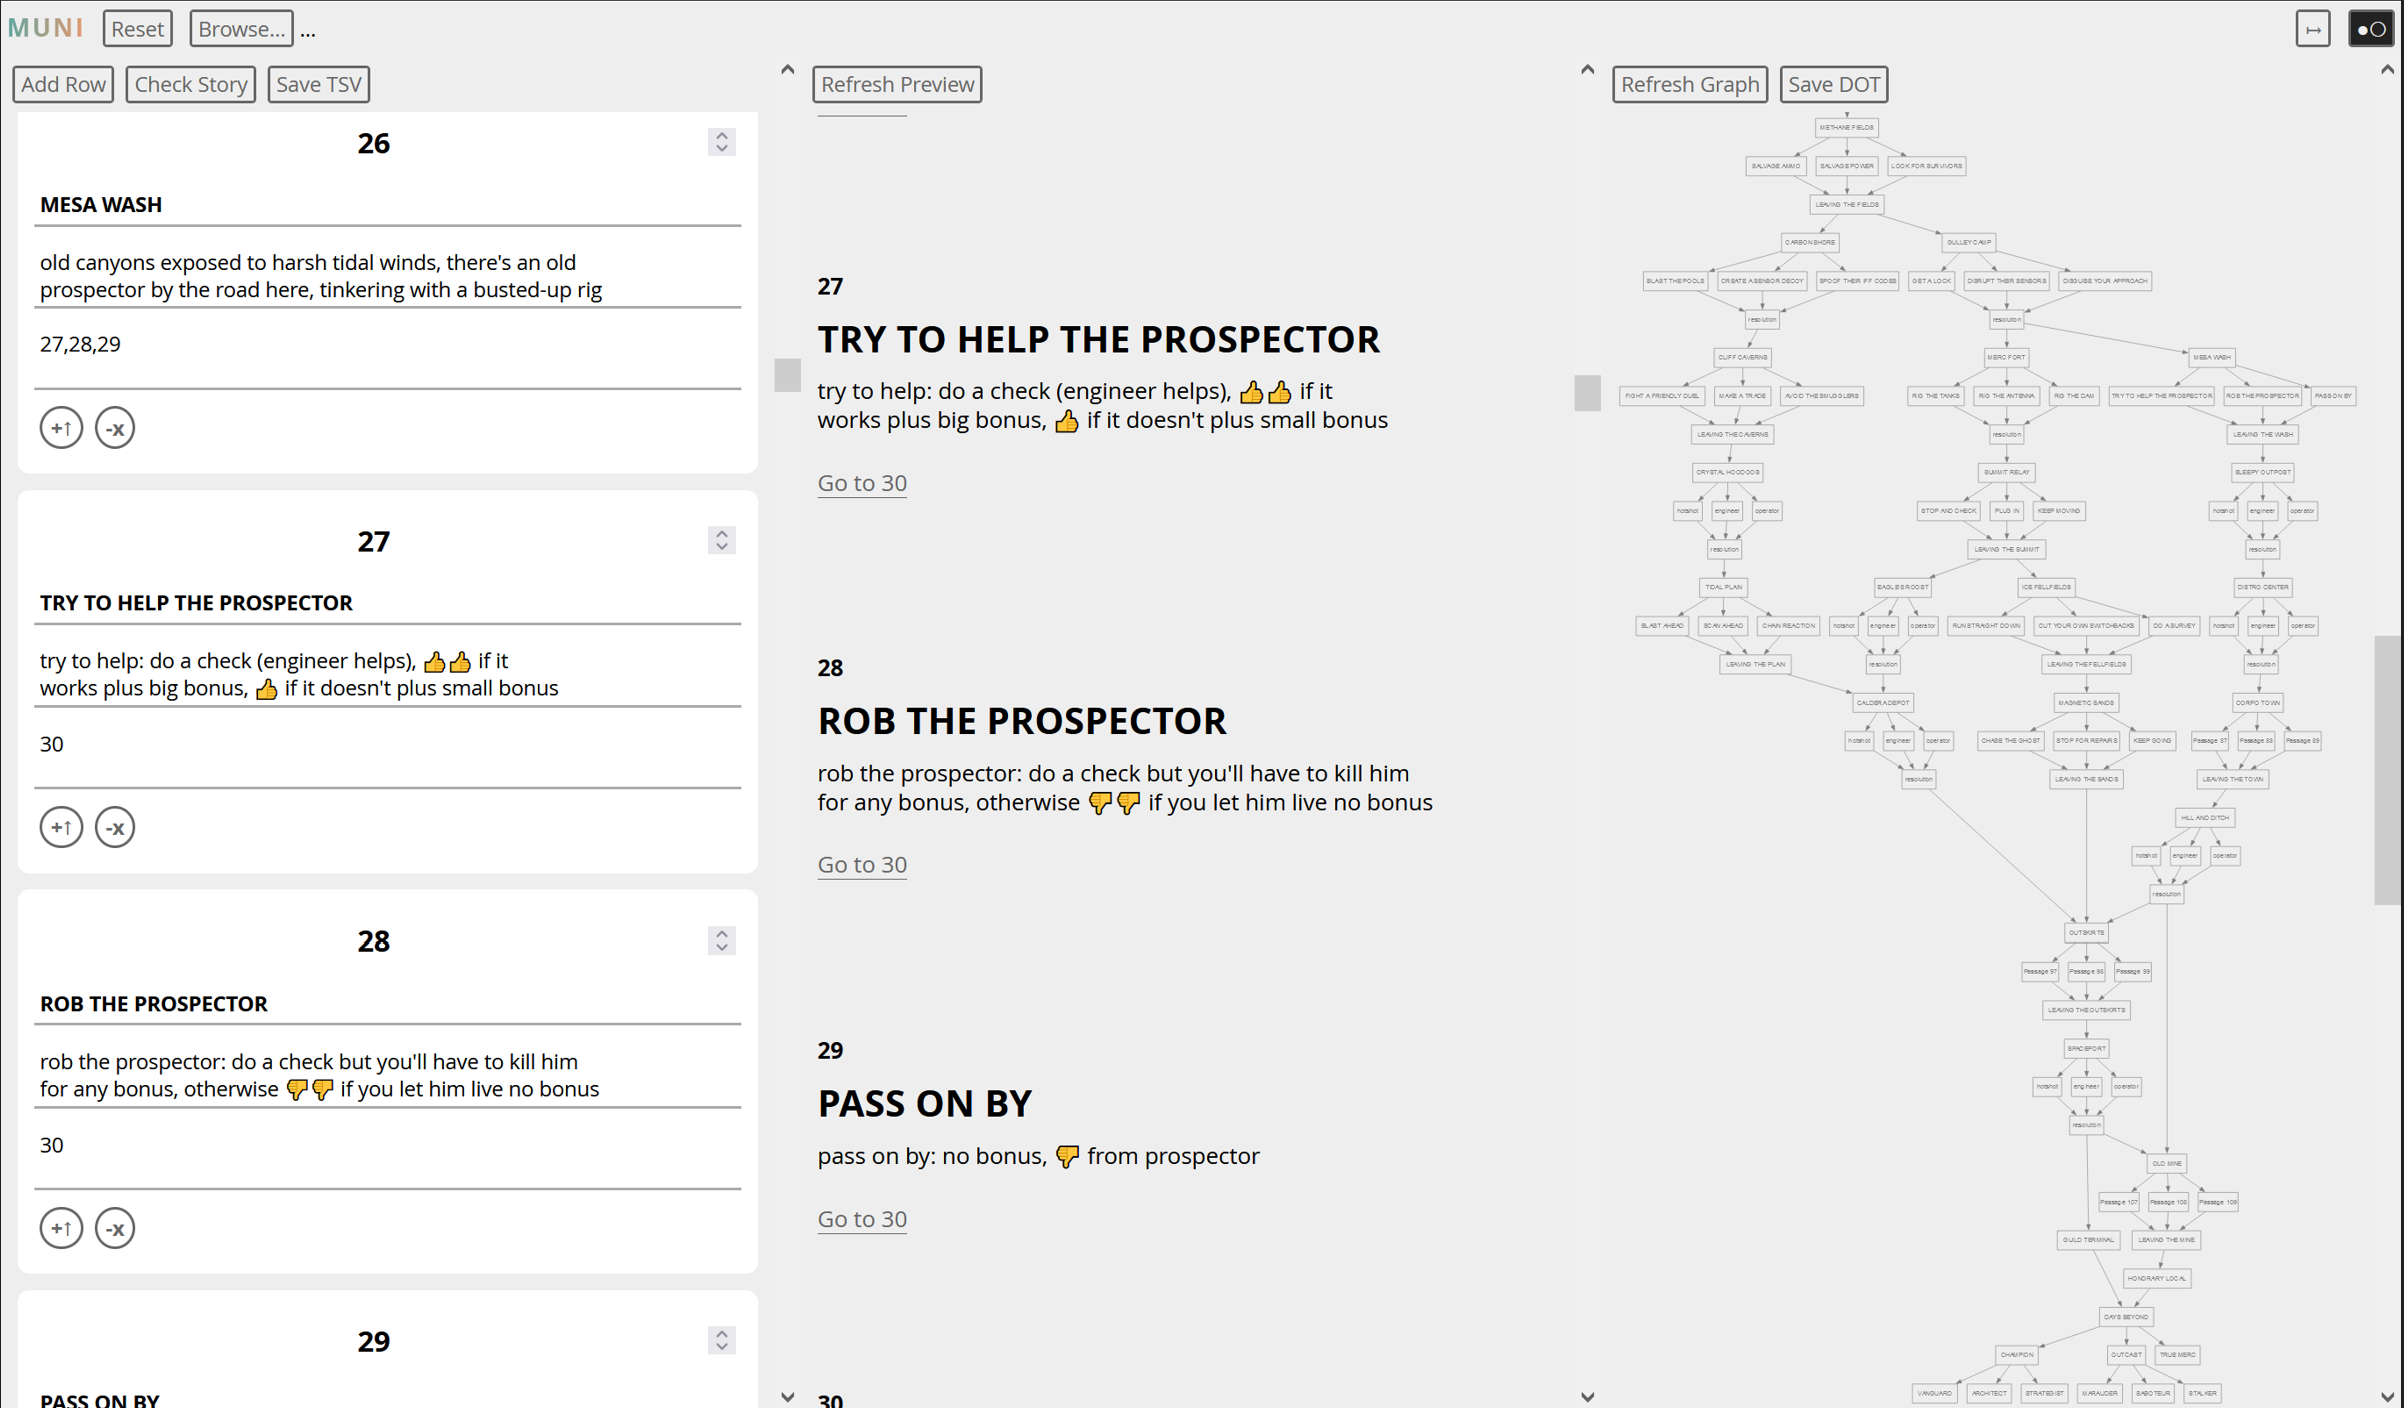Click the add-above (+↑) icon in row 26
Image resolution: width=2404 pixels, height=1408 pixels.
pyautogui.click(x=61, y=428)
